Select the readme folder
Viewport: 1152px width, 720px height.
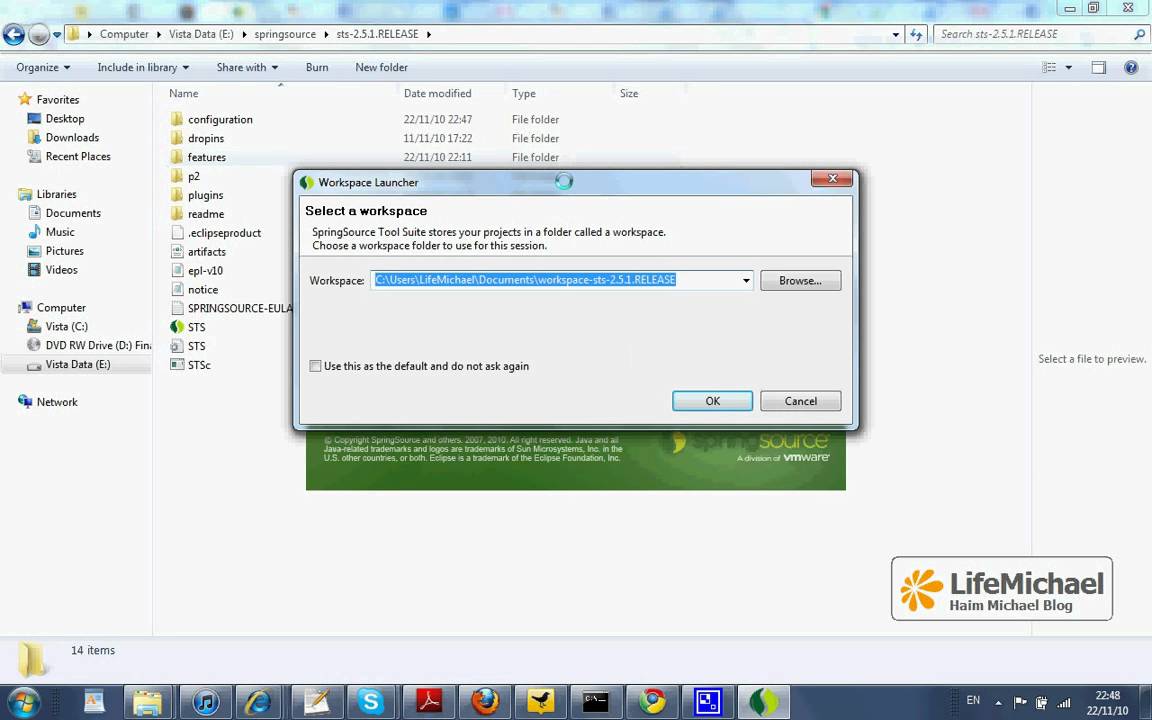tap(206, 214)
